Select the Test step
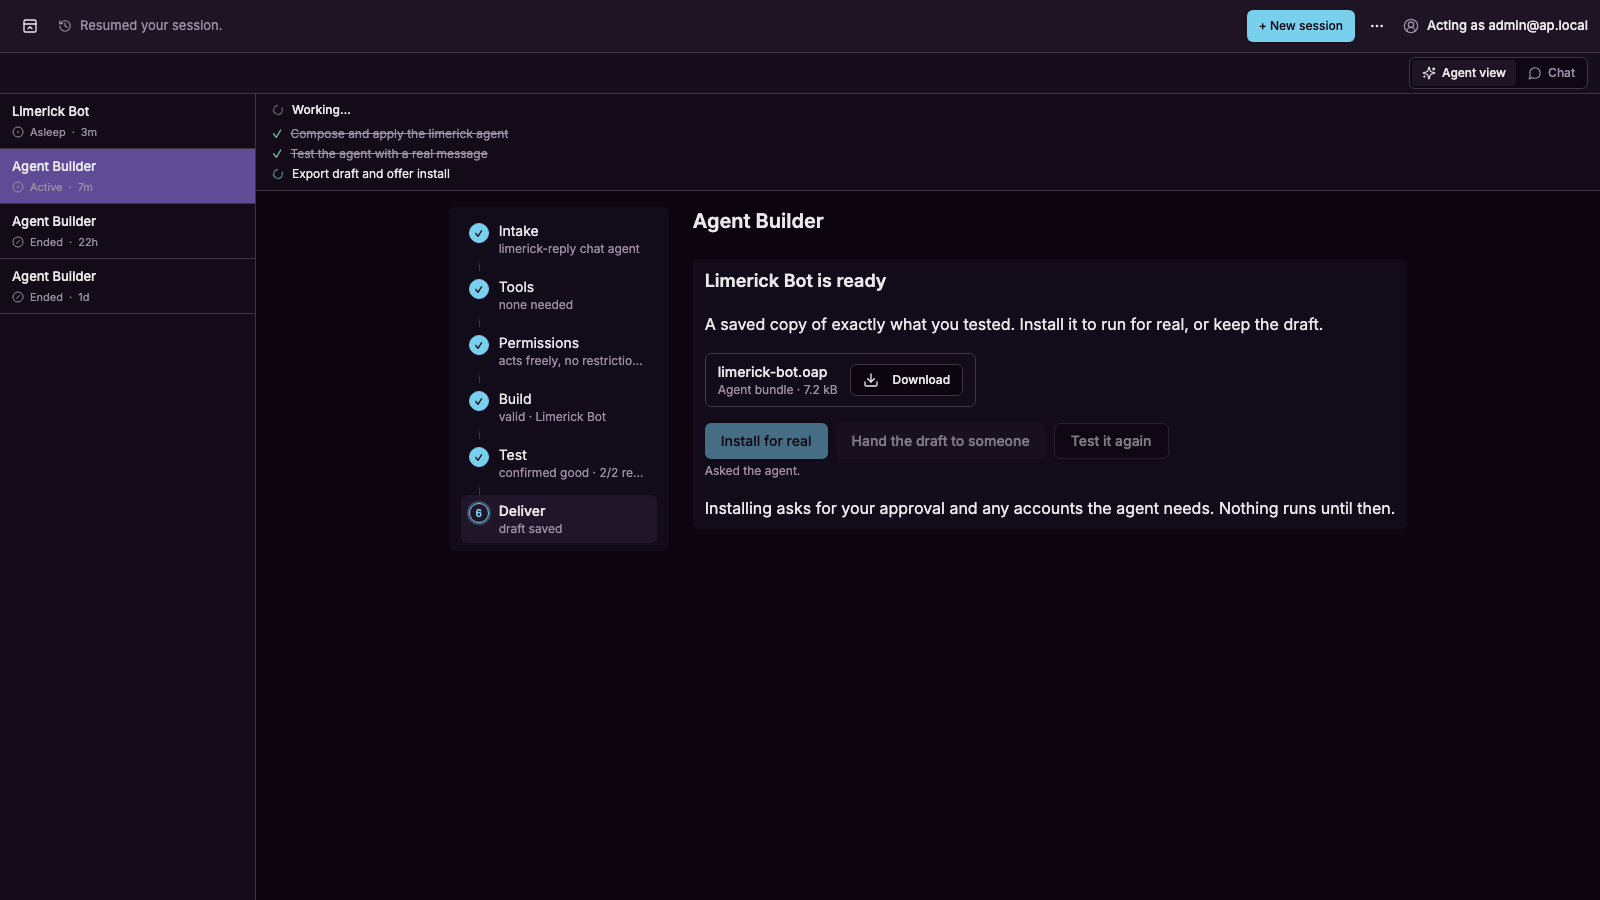 pos(558,463)
